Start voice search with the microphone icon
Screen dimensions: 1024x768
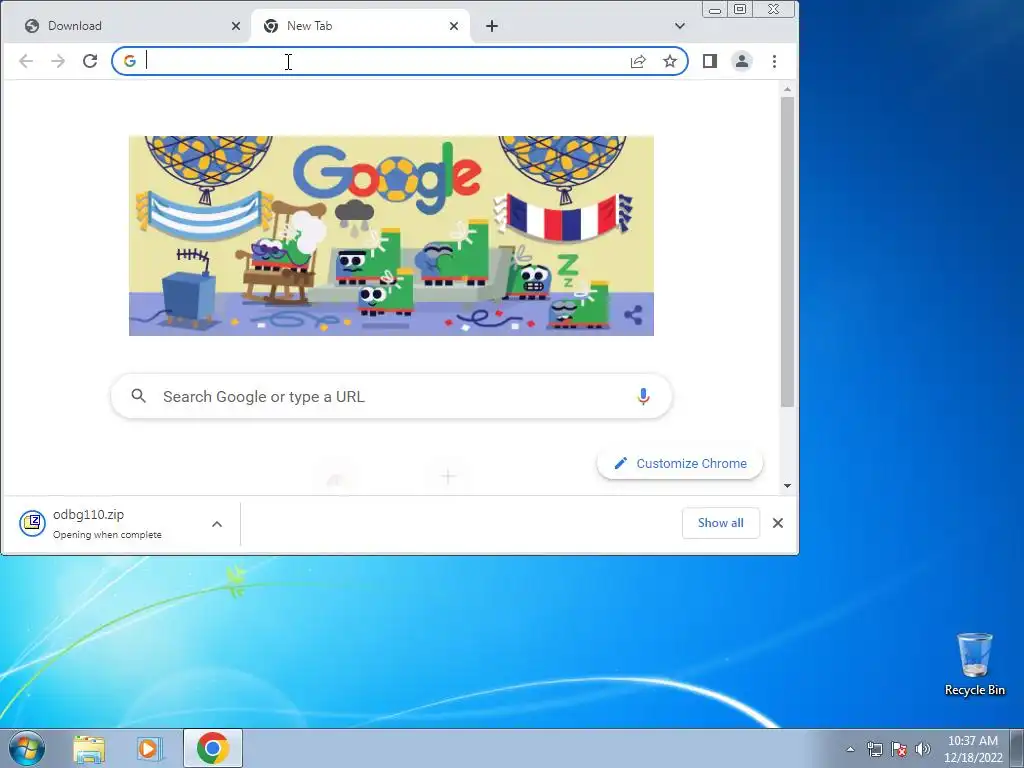click(643, 396)
